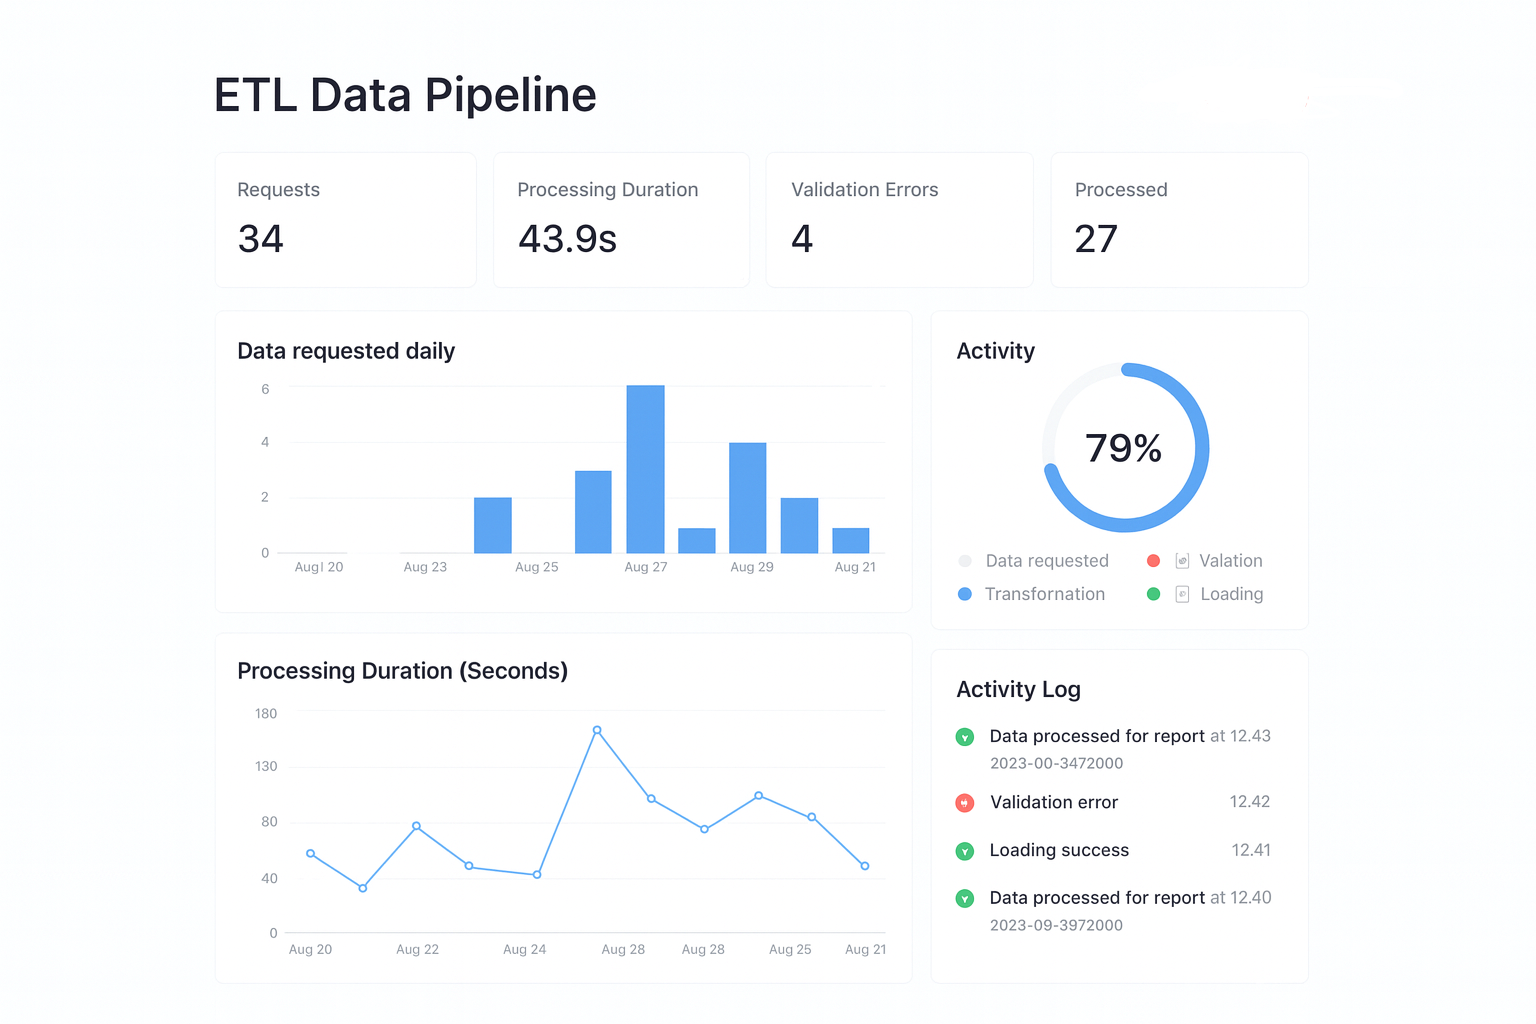
Task: Open the Loading success log entry
Action: coord(1059,851)
